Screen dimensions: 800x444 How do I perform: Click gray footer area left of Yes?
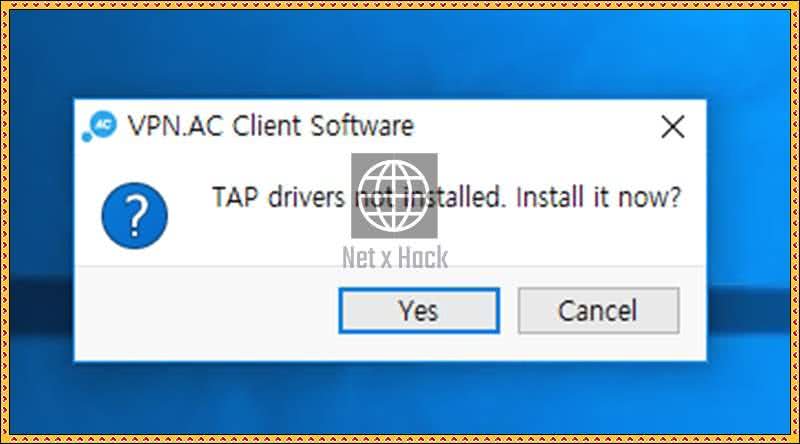click(204, 311)
